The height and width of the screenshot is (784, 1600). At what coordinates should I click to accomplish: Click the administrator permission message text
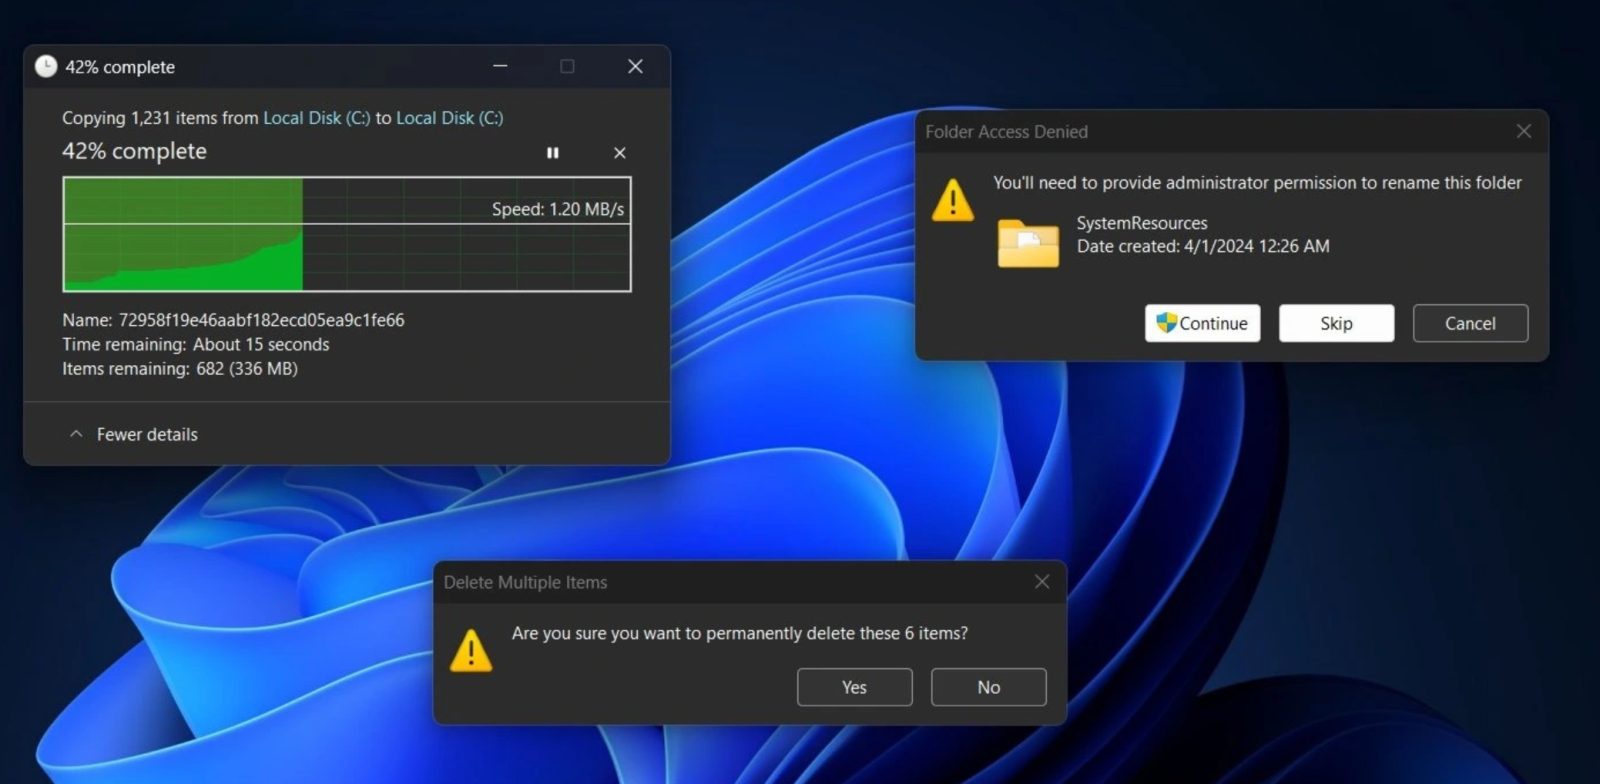click(x=1257, y=182)
